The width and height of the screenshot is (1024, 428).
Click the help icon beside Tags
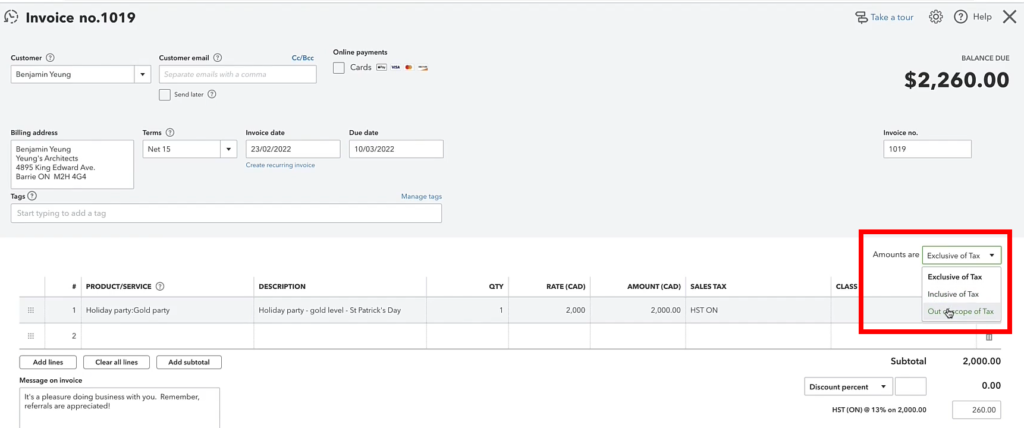33,195
